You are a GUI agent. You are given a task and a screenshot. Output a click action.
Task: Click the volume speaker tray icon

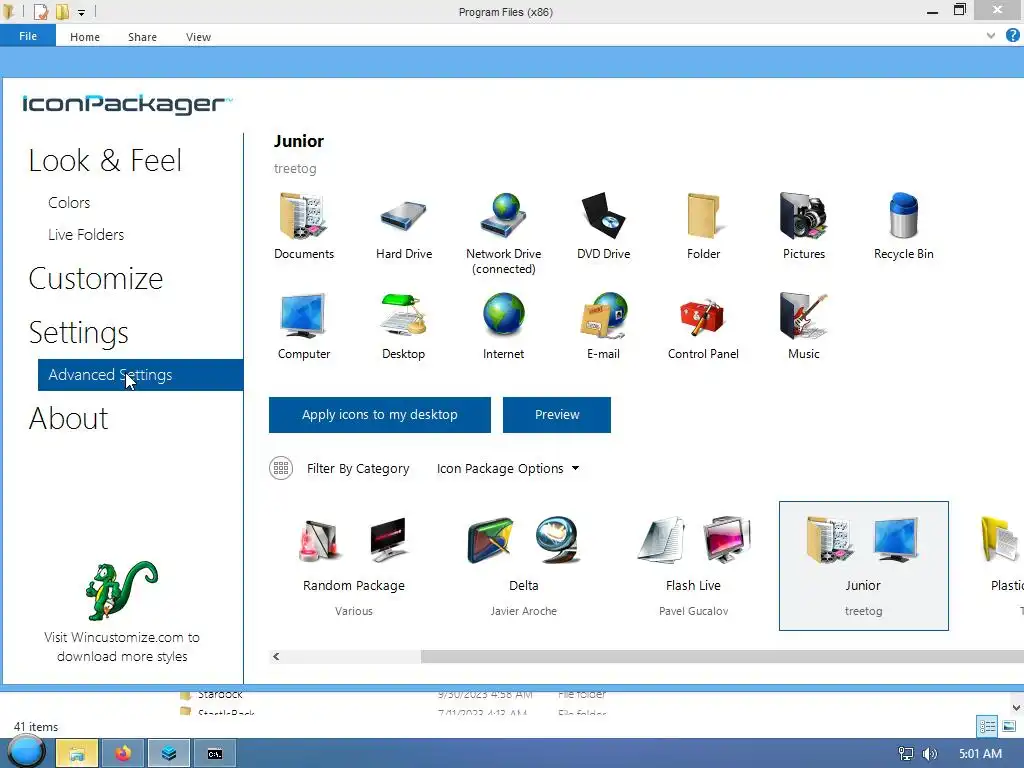930,754
